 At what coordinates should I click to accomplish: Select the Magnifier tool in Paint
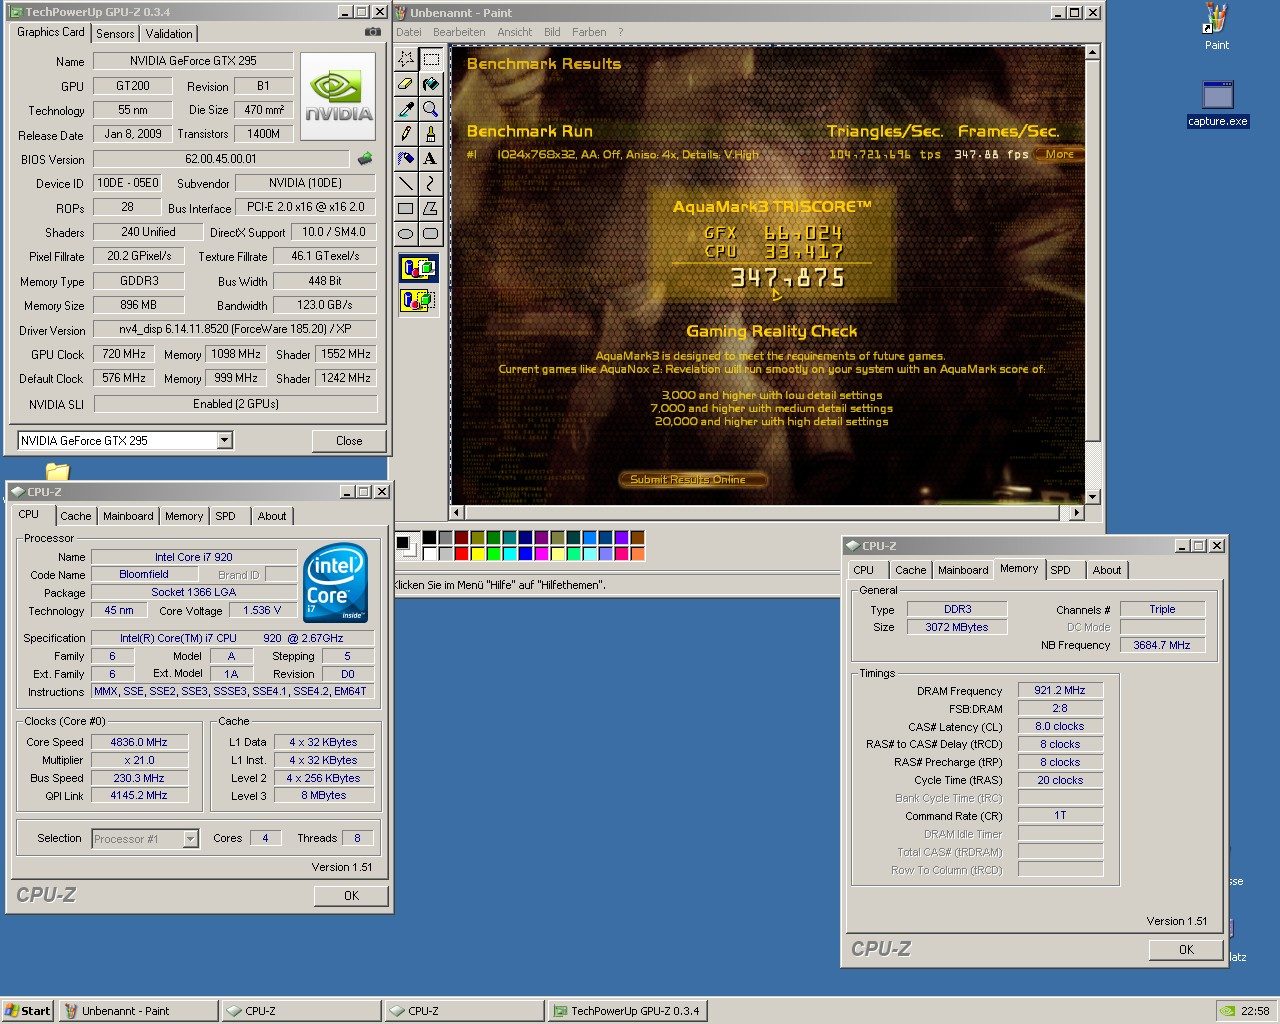pyautogui.click(x=431, y=109)
